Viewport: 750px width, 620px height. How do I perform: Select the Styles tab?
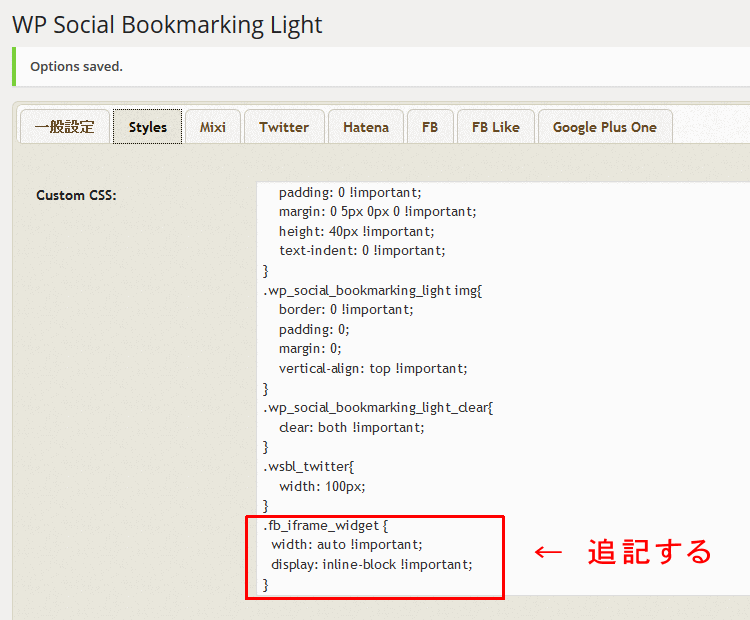(147, 127)
